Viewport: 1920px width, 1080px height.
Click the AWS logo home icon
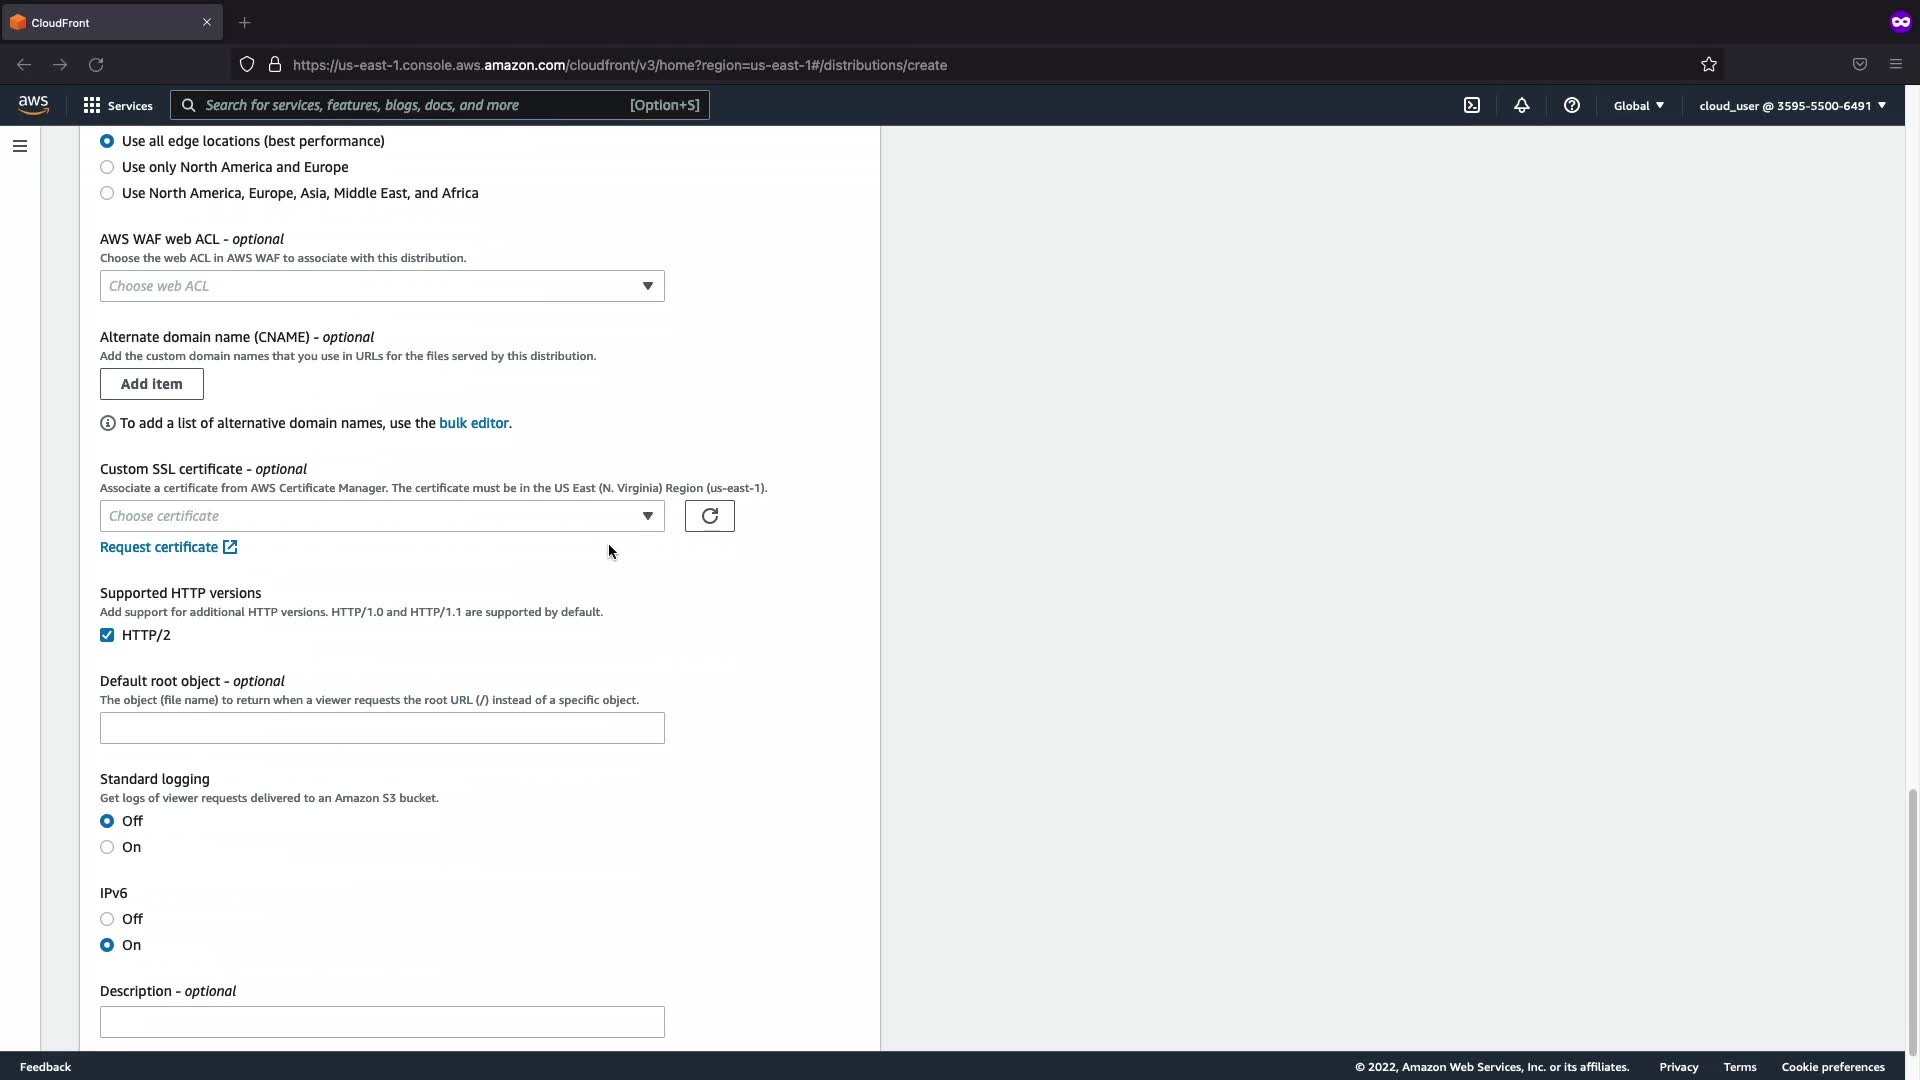click(x=33, y=105)
